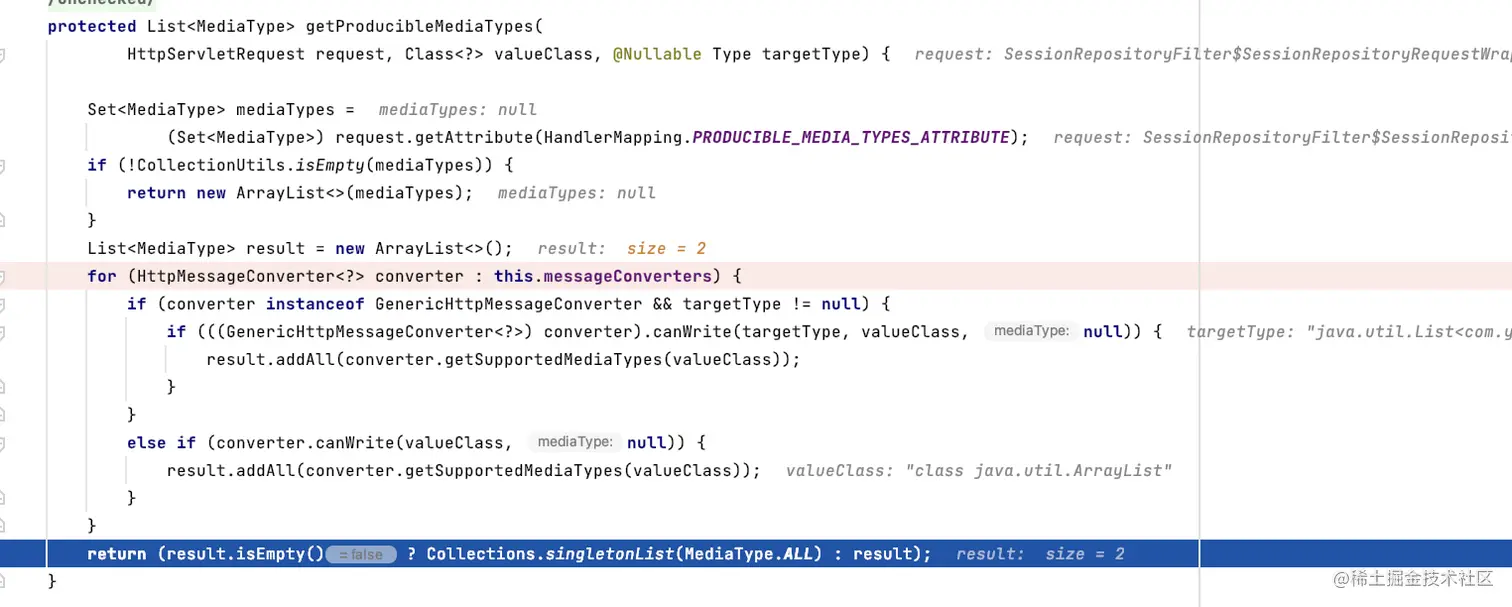Collapse the for-loop block using gutter fold marker

coord(2,276)
